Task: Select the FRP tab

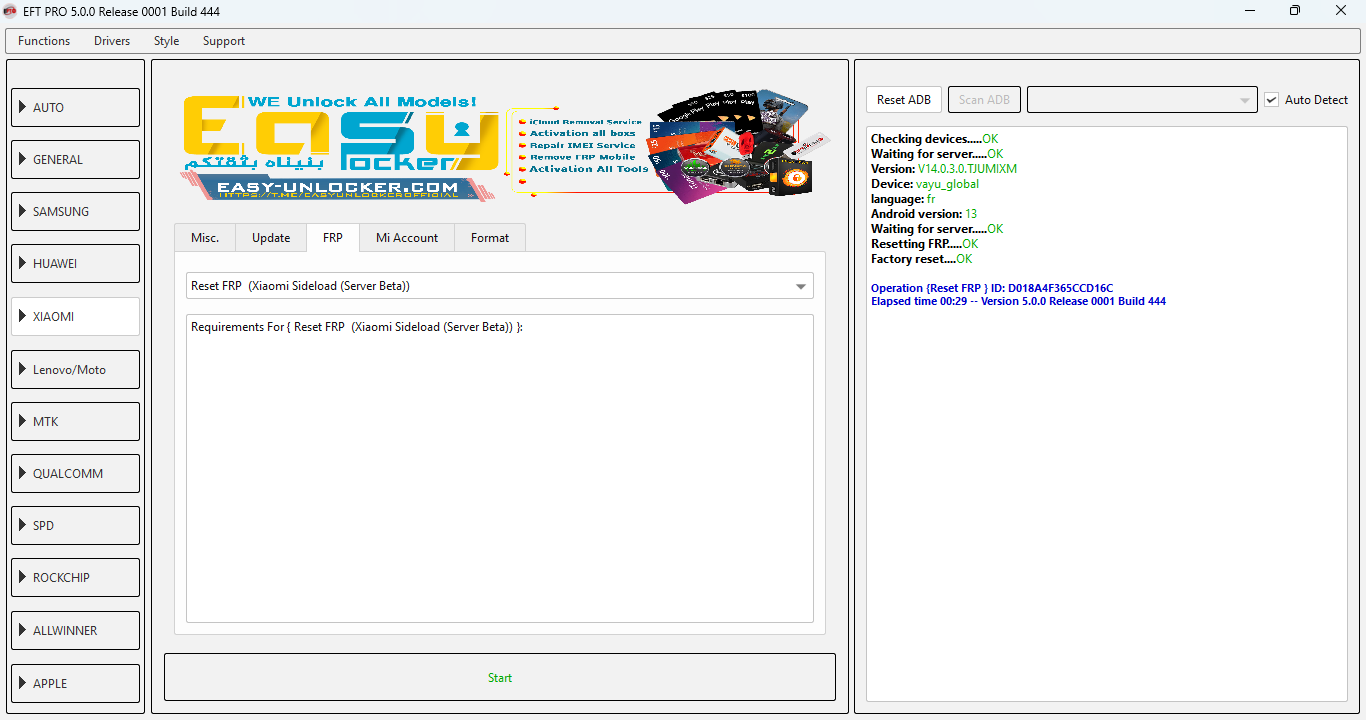Action: tap(333, 238)
